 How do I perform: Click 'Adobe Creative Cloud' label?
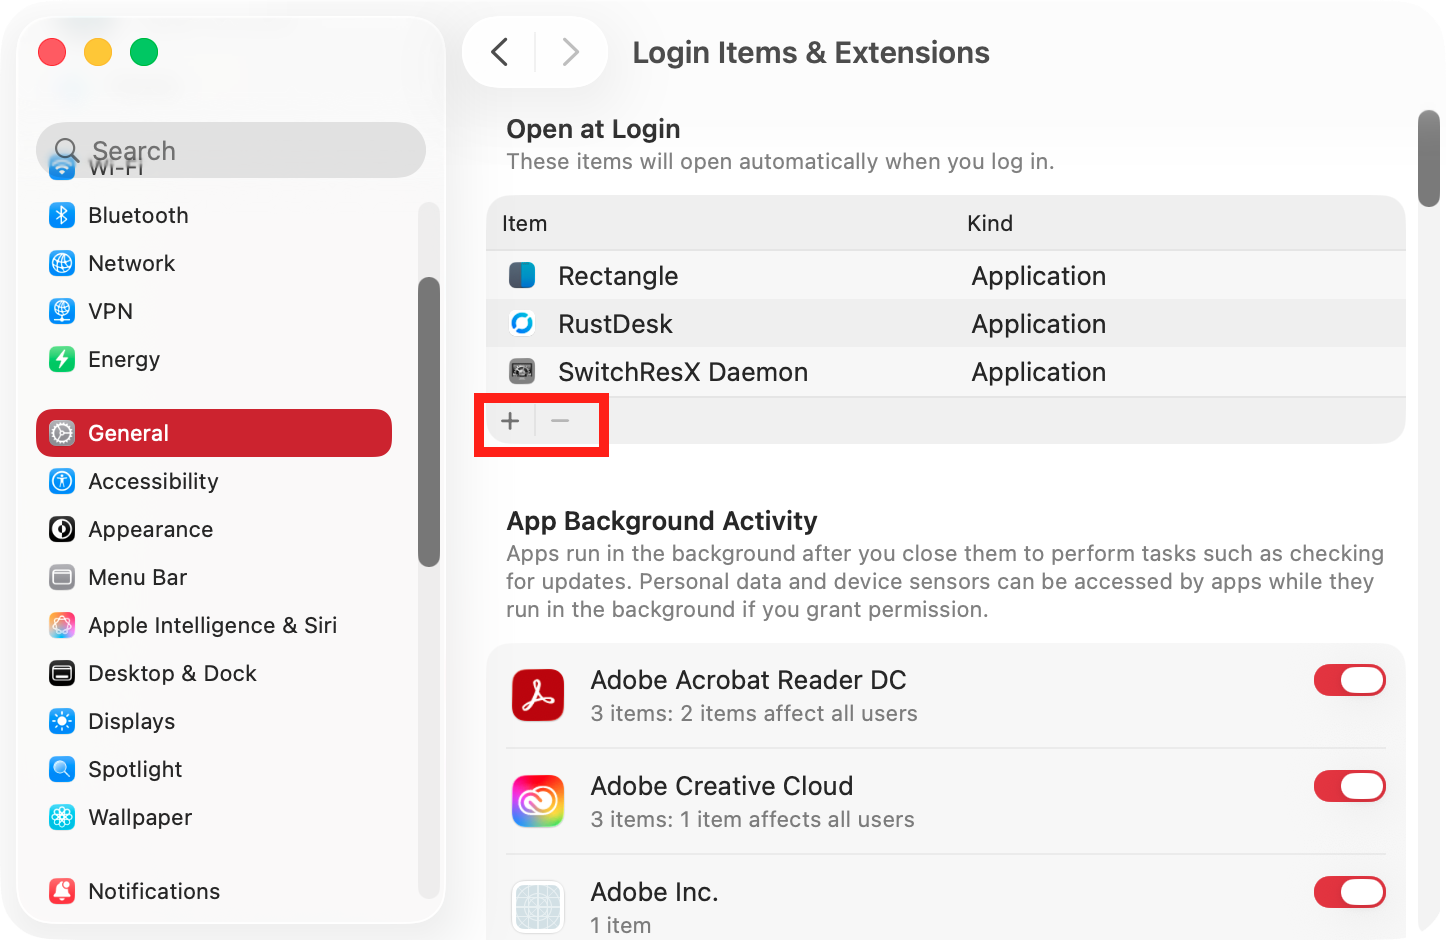pyautogui.click(x=722, y=786)
